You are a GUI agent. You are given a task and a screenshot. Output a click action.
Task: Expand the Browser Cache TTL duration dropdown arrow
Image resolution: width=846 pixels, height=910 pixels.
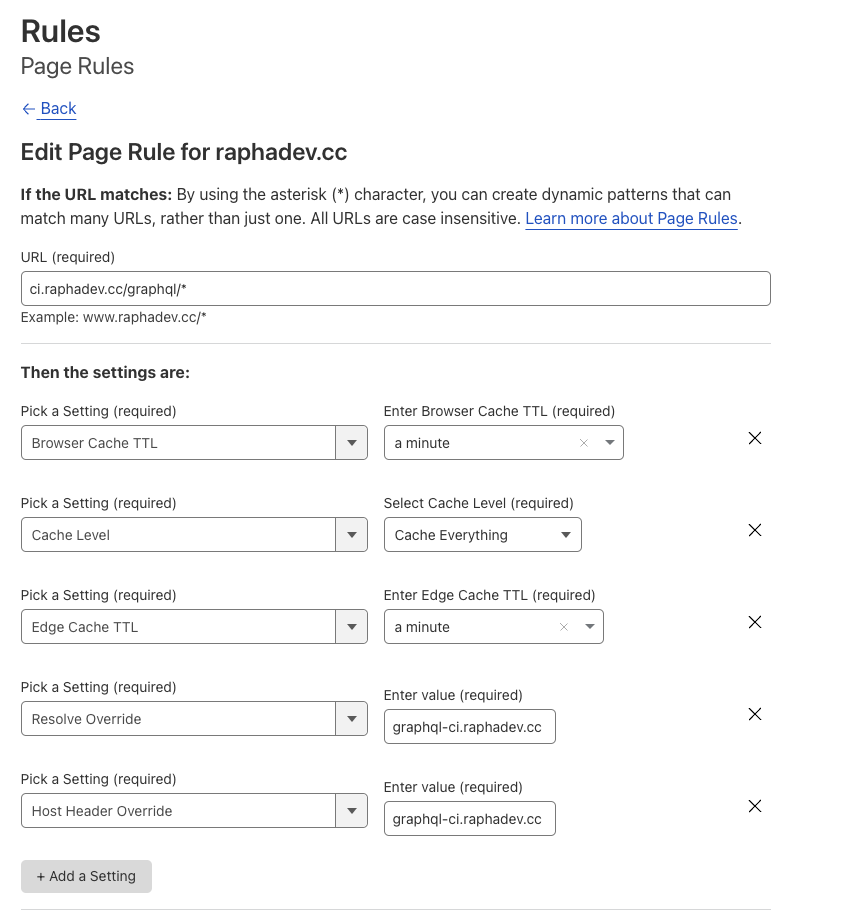610,443
